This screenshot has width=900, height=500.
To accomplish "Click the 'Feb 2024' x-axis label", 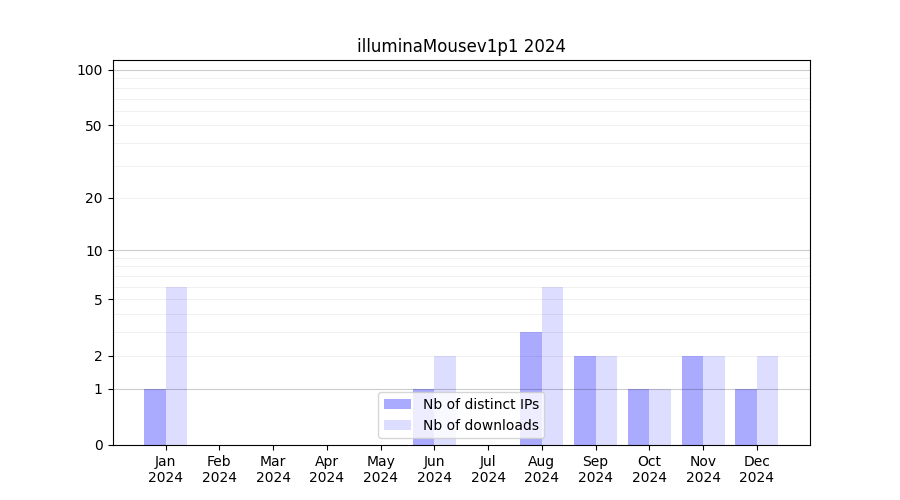I will (x=219, y=469).
